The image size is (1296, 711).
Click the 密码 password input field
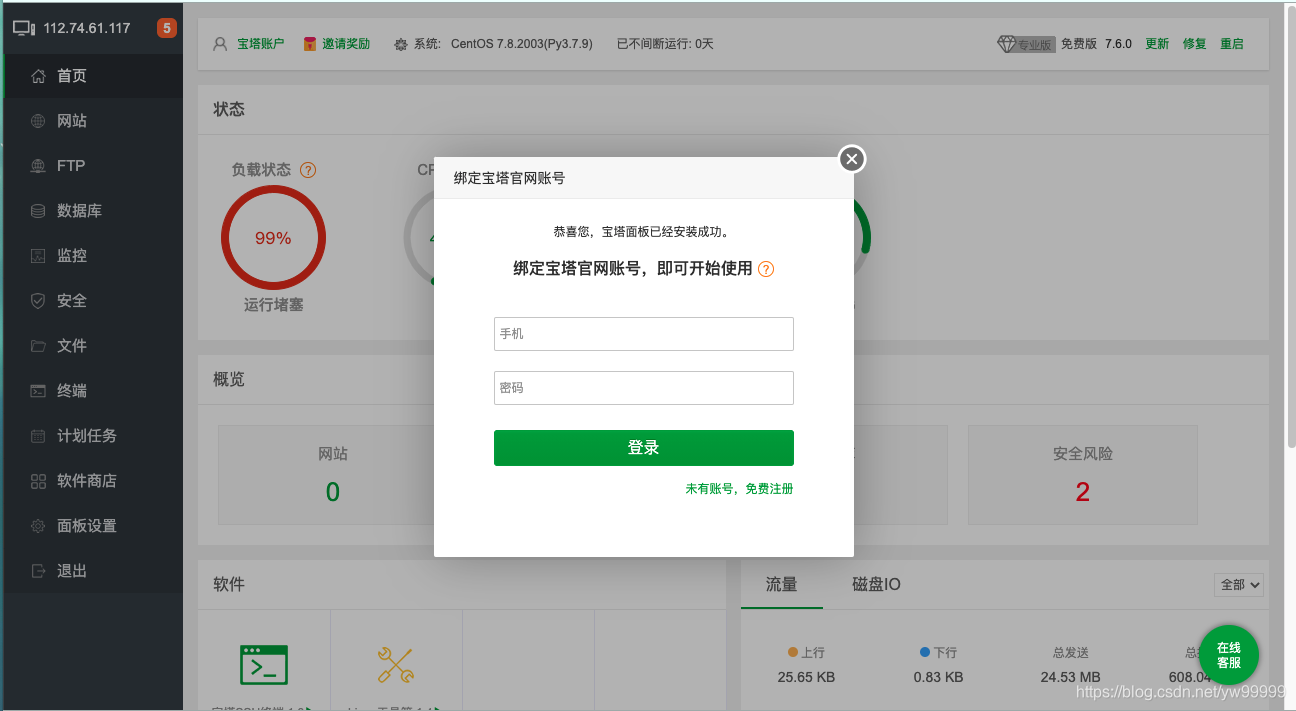click(644, 388)
